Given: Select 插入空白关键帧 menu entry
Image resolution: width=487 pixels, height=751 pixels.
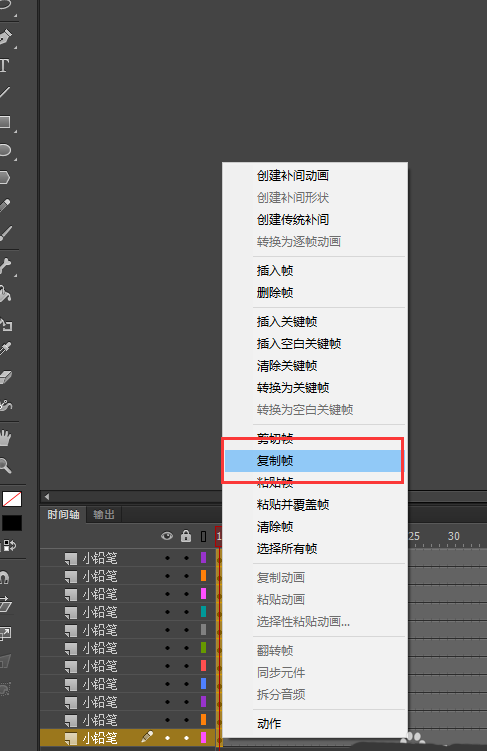Looking at the screenshot, I should [299, 344].
